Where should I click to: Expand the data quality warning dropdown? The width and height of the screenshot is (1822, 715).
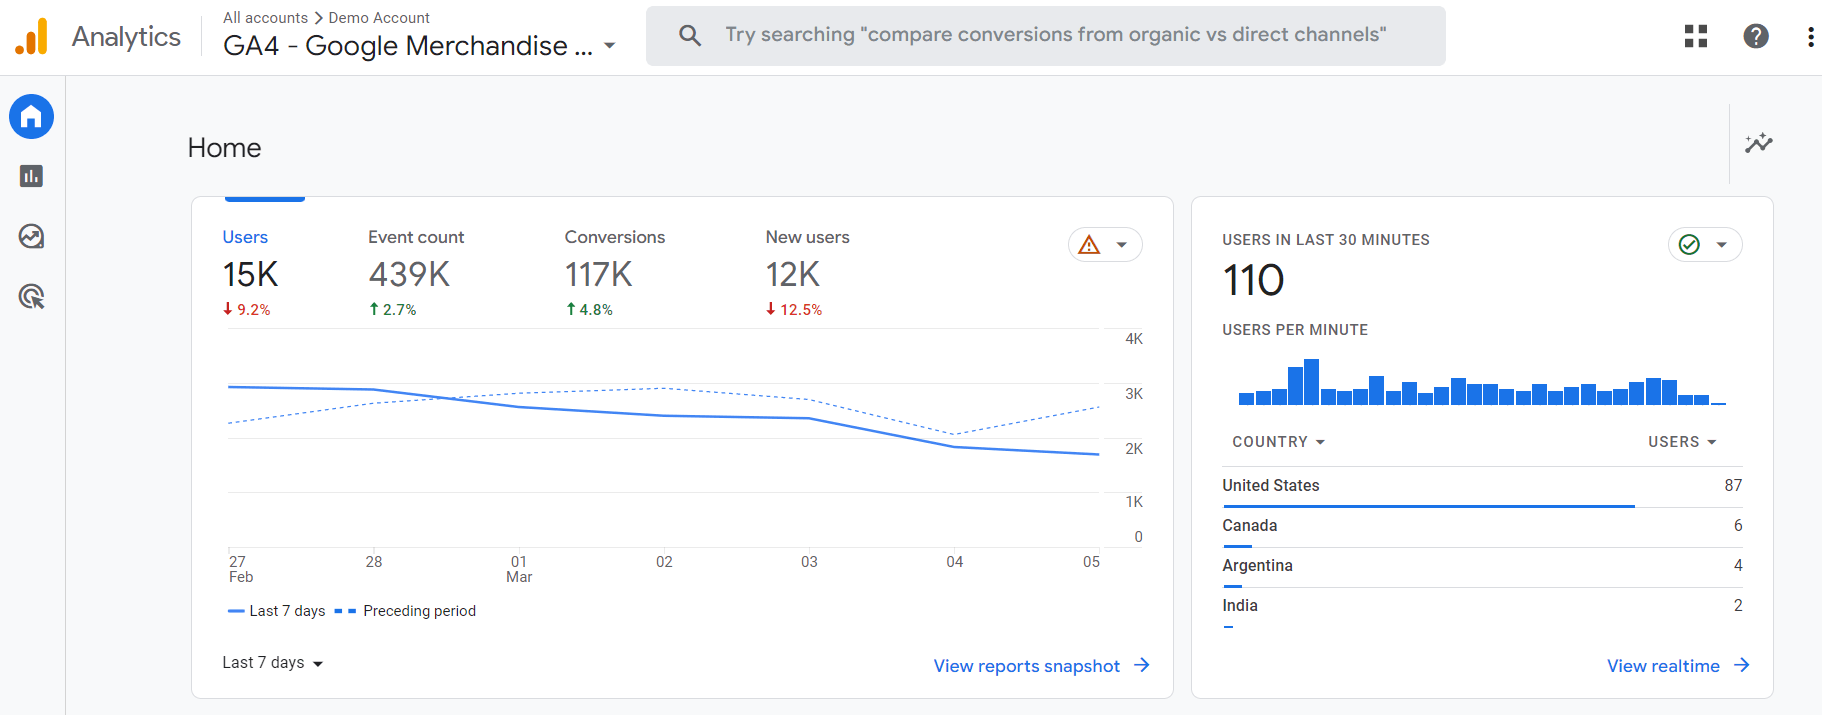pyautogui.click(x=1105, y=245)
